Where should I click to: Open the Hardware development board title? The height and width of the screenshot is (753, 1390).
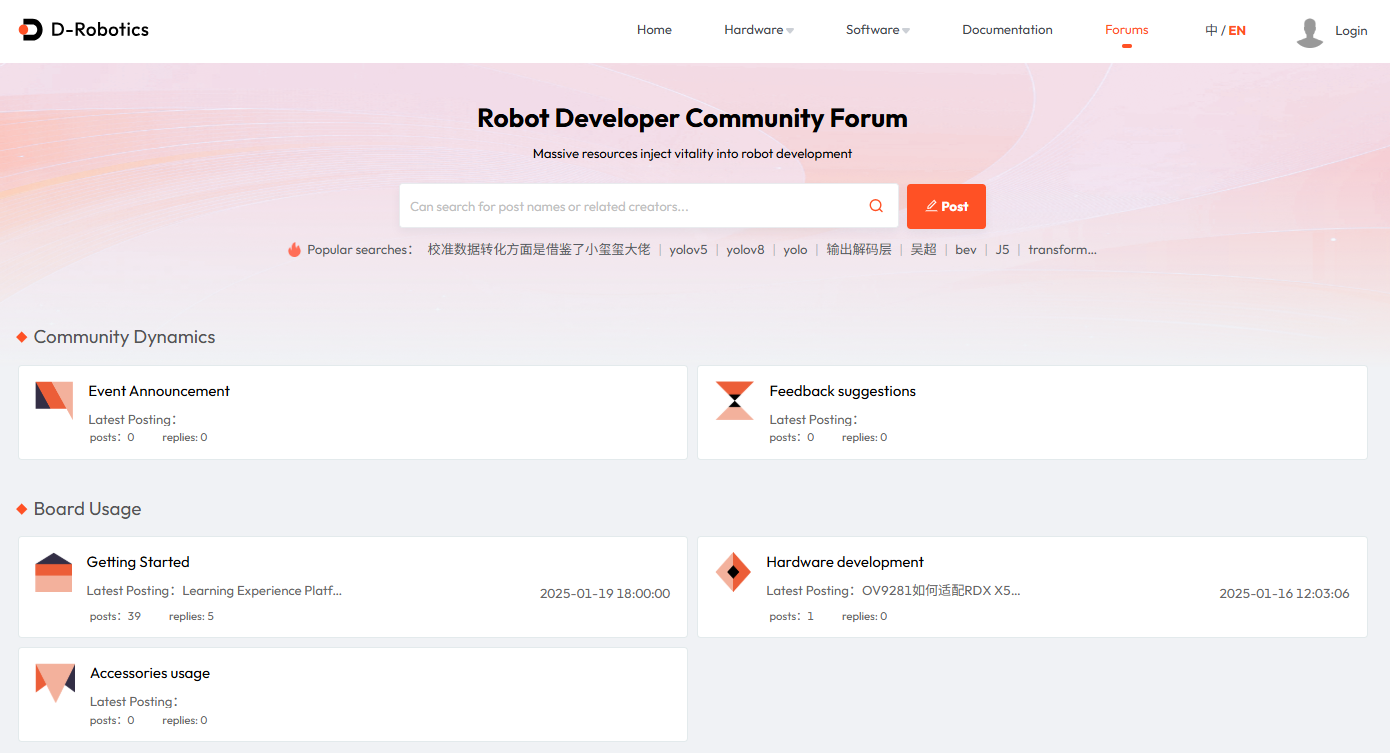tap(845, 562)
